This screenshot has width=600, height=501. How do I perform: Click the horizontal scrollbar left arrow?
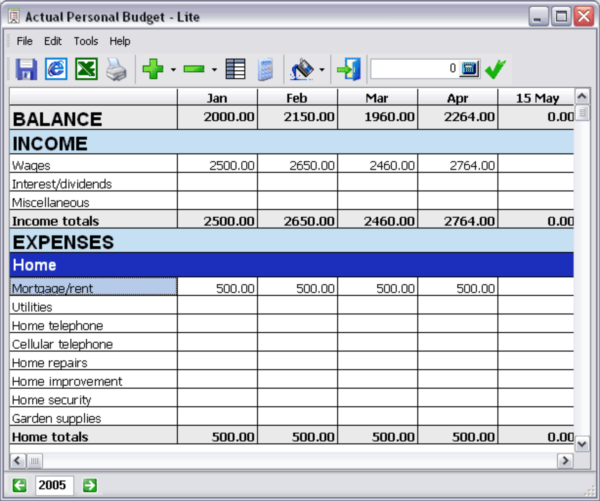pyautogui.click(x=17, y=460)
